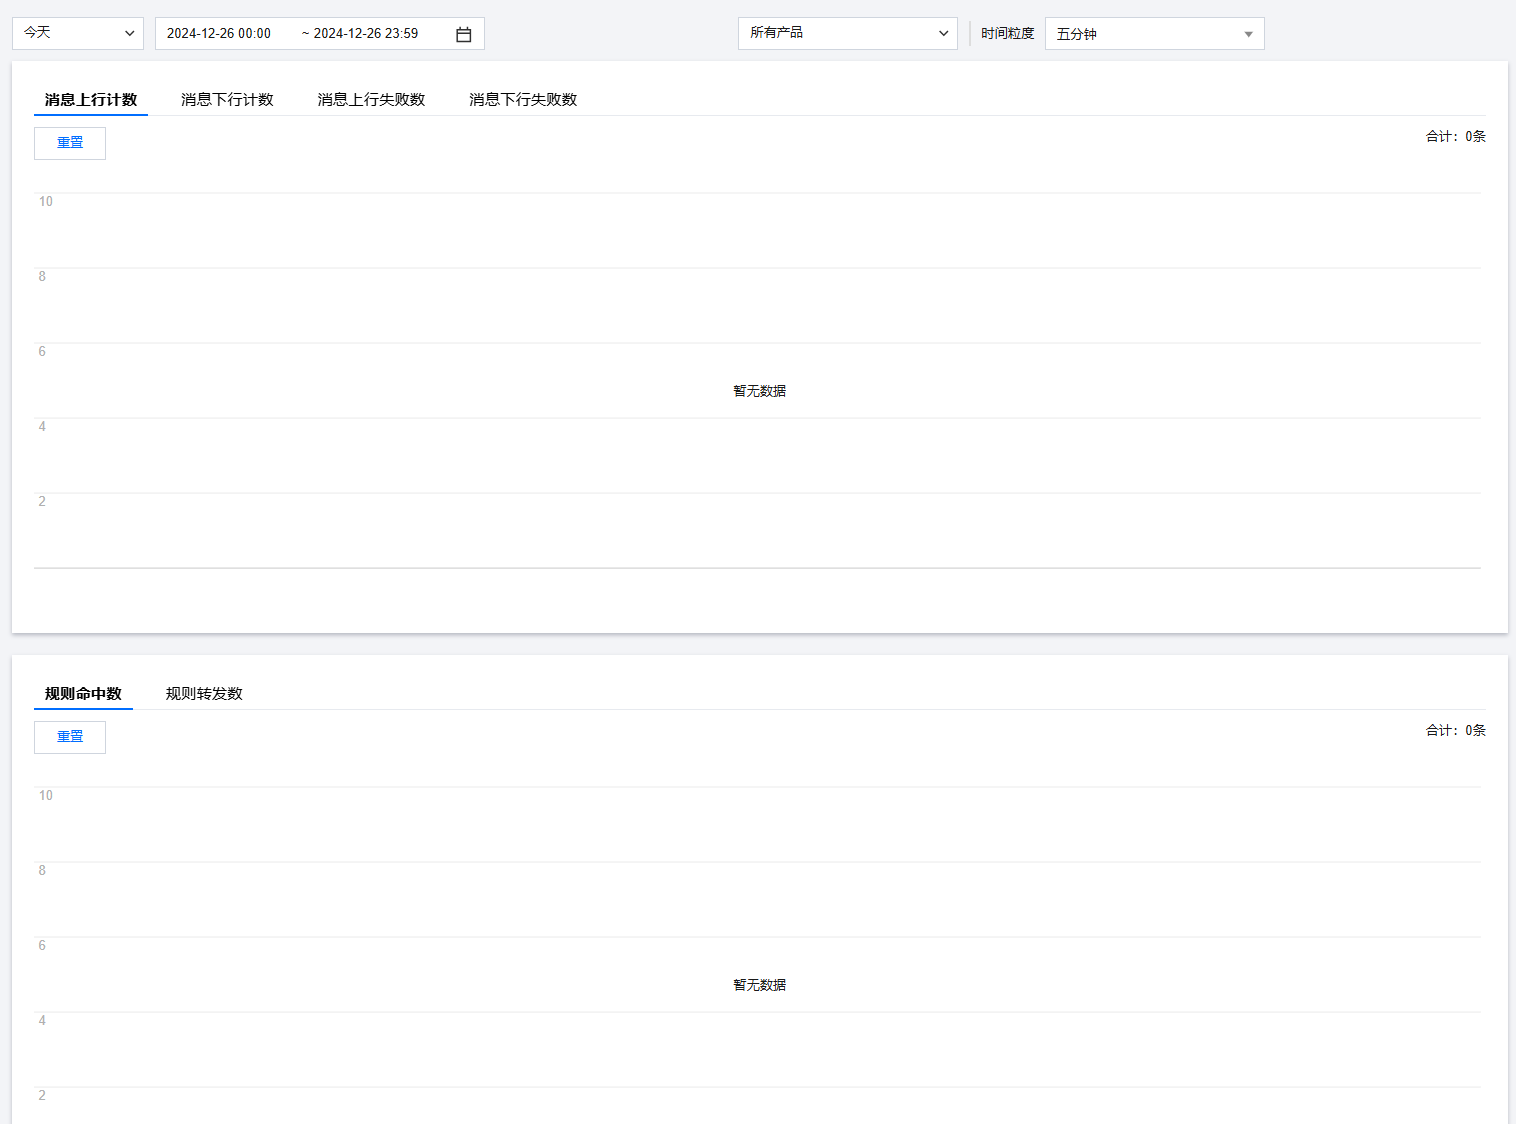The height and width of the screenshot is (1124, 1516).
Task: Click 暂无数据 text in the message chart
Action: click(x=759, y=391)
